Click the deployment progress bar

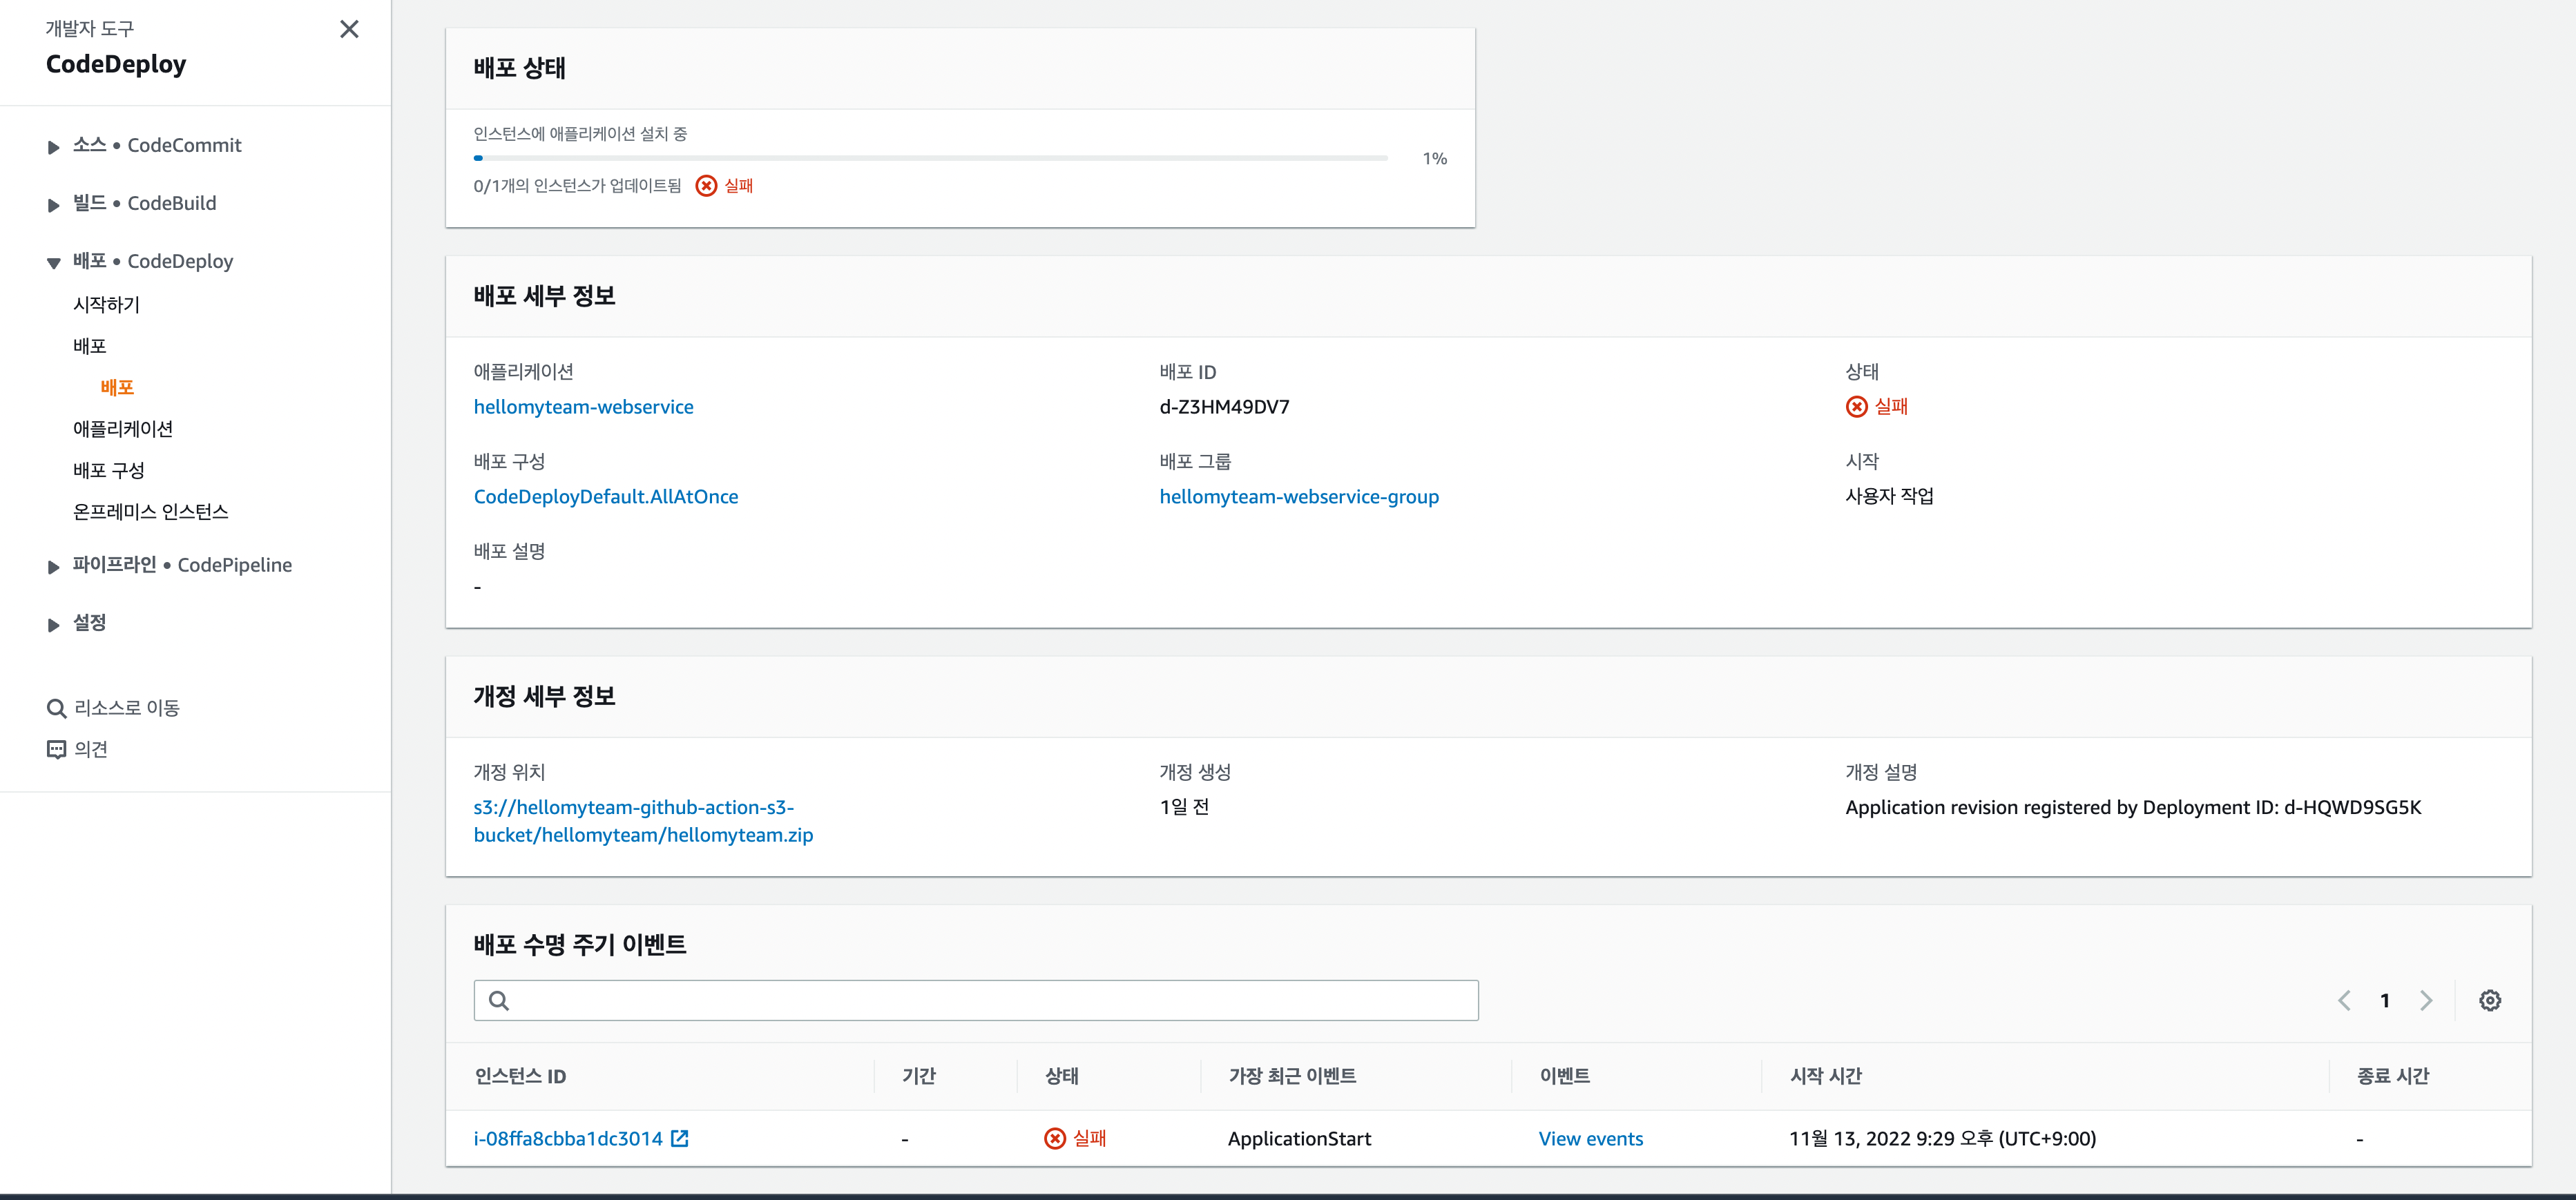930,158
